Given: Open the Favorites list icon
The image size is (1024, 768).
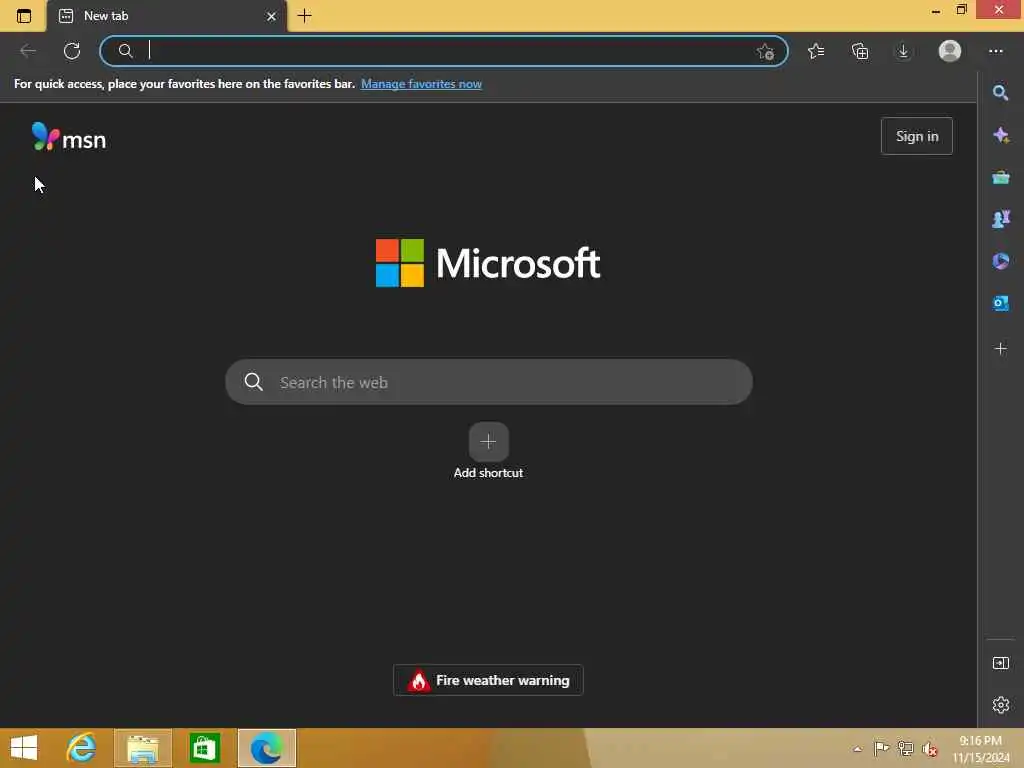Looking at the screenshot, I should (x=816, y=51).
